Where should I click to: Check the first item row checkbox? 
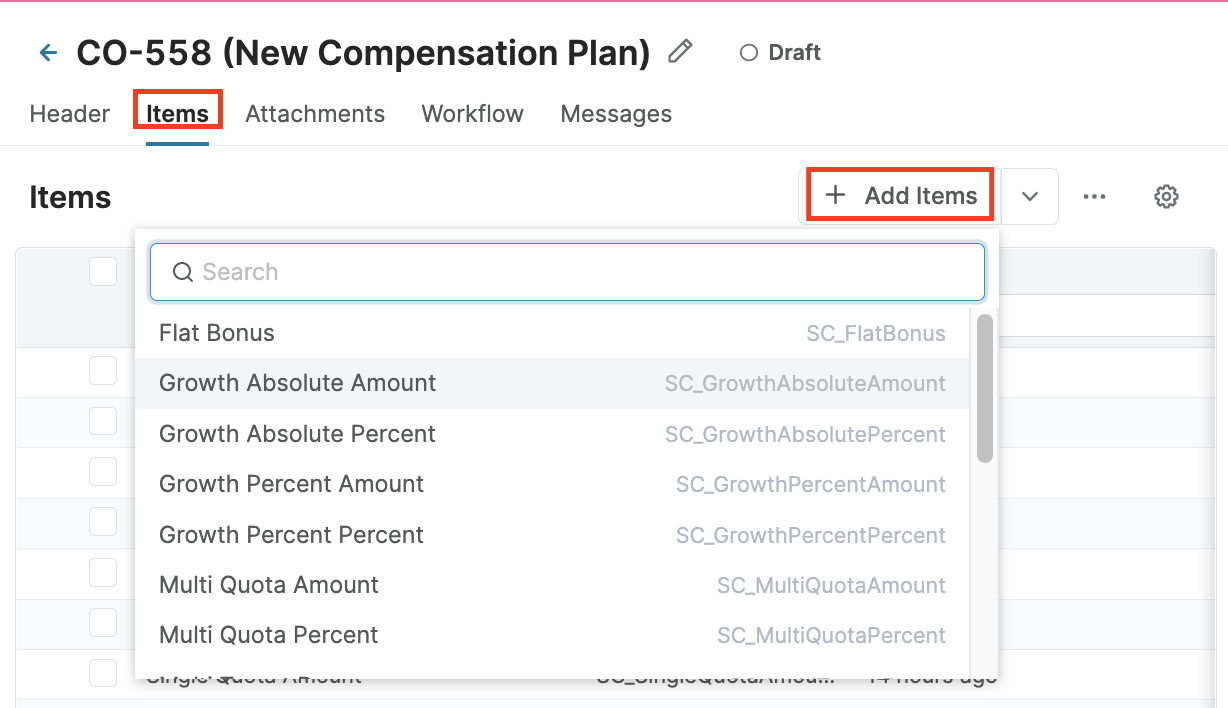point(103,371)
